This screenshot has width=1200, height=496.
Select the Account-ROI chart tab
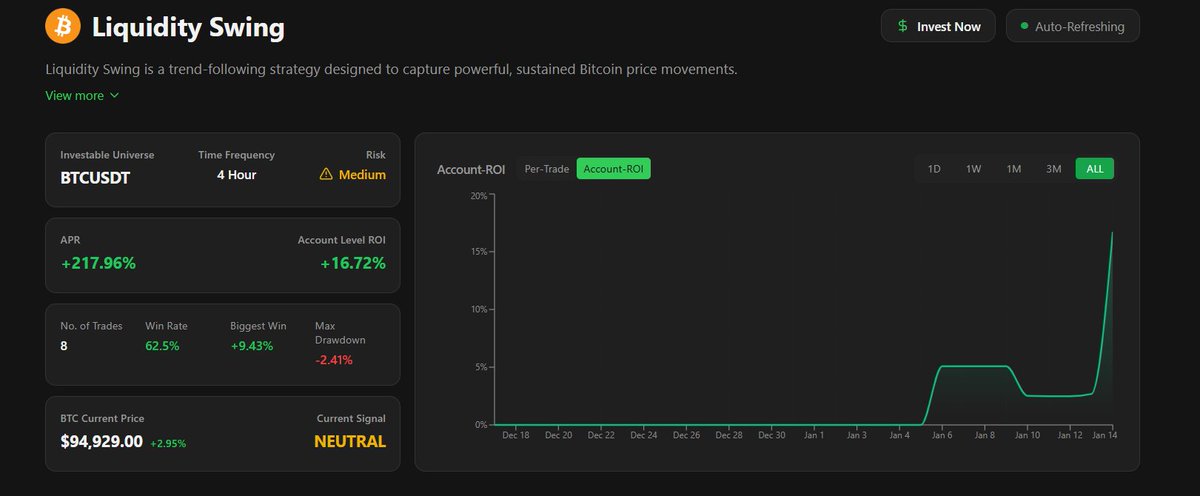coord(614,169)
